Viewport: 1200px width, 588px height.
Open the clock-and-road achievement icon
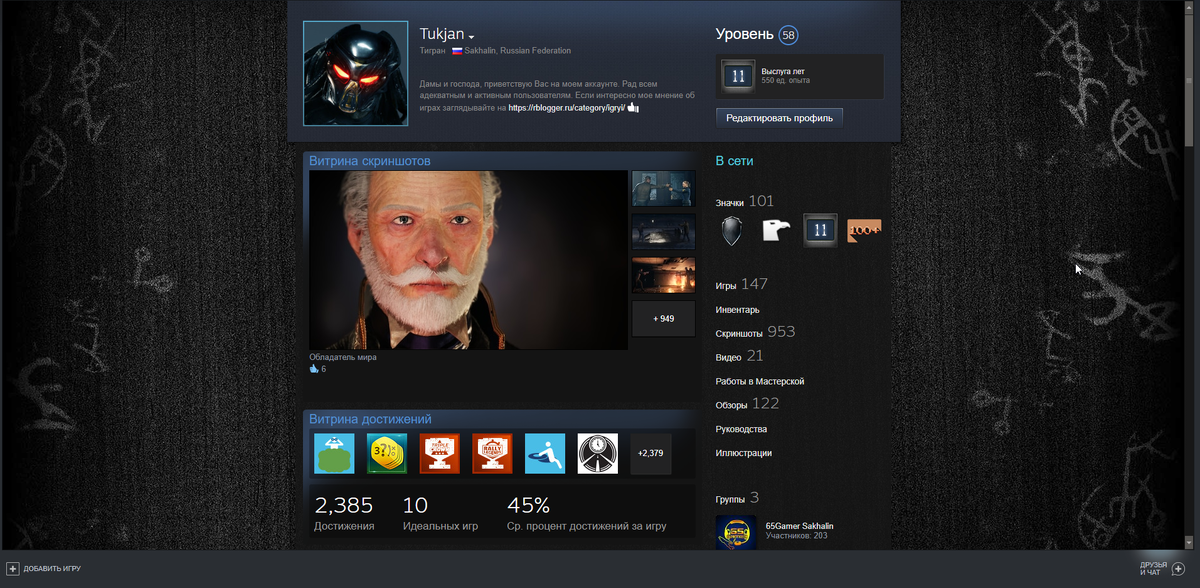pos(596,453)
